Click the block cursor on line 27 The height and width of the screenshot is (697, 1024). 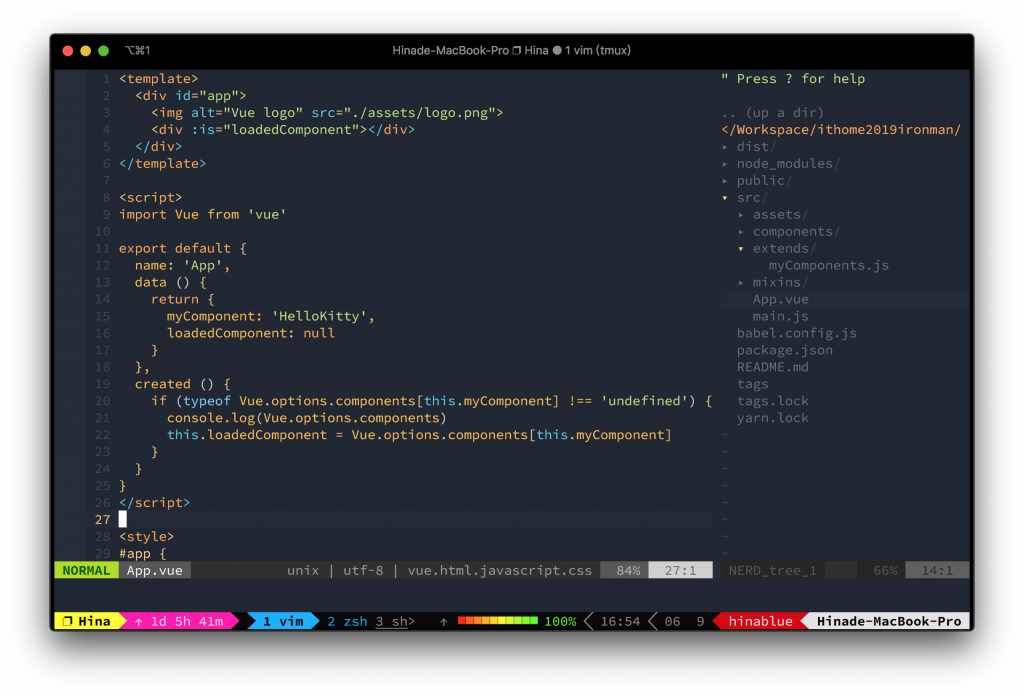123,519
